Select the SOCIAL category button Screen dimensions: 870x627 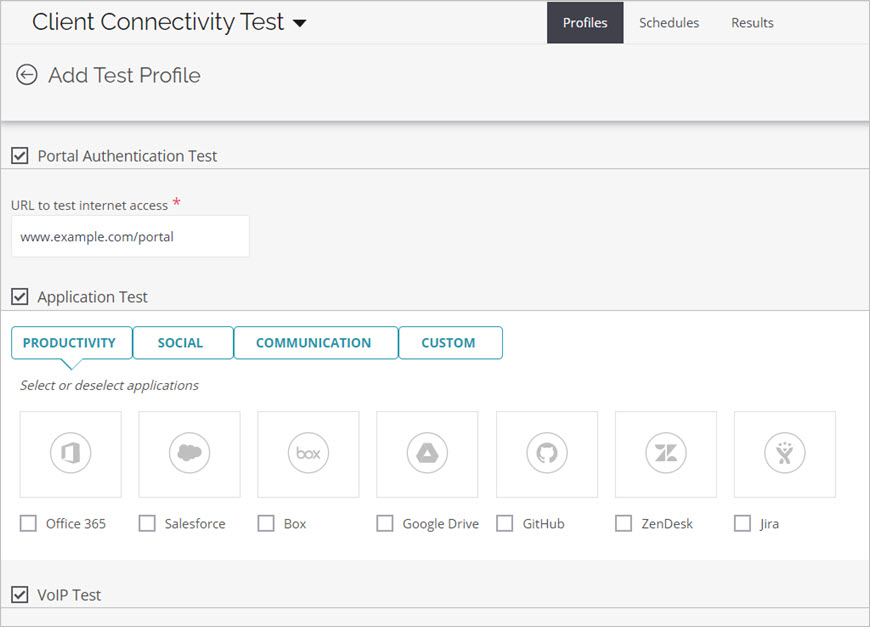click(x=182, y=342)
